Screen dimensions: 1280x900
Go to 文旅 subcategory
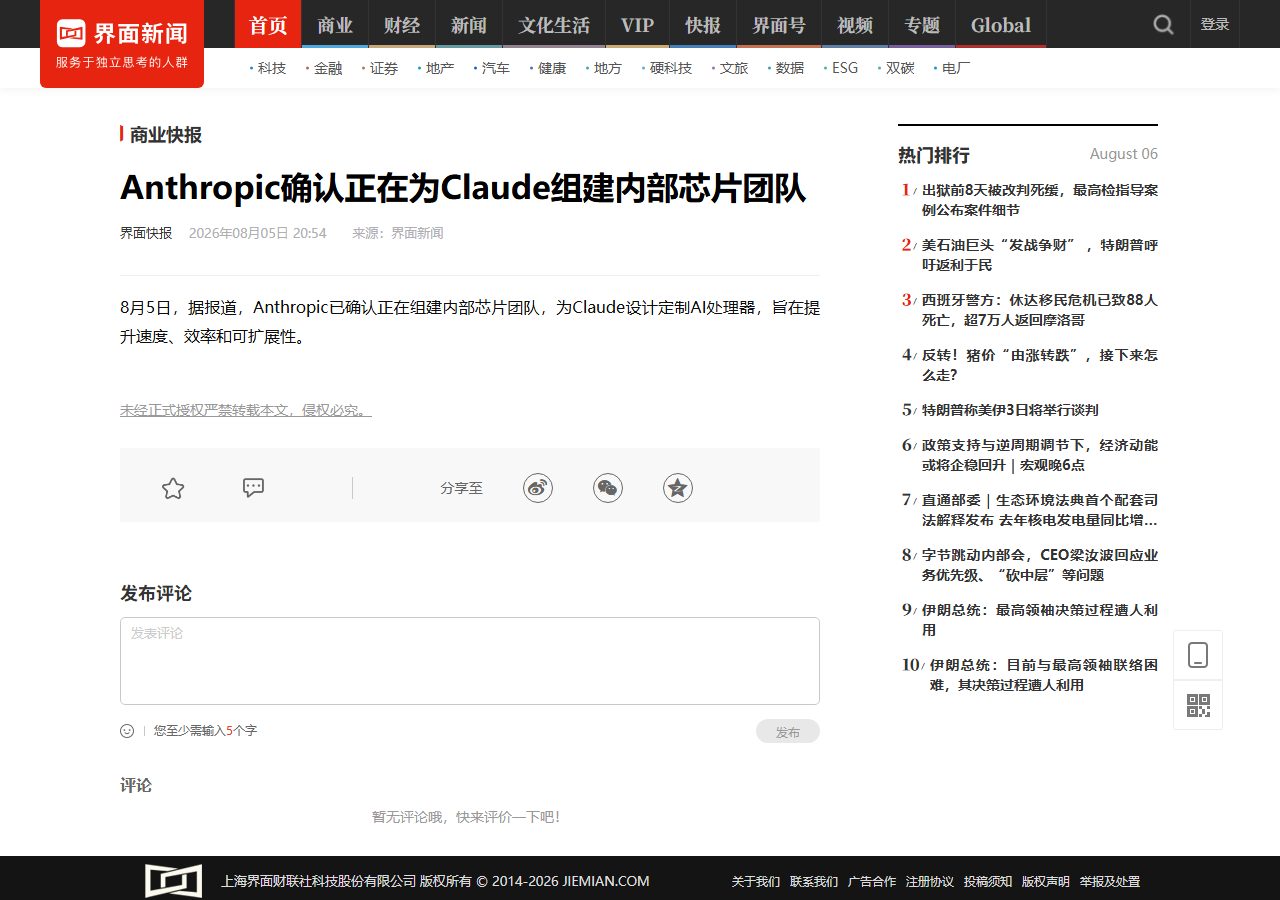(x=734, y=68)
